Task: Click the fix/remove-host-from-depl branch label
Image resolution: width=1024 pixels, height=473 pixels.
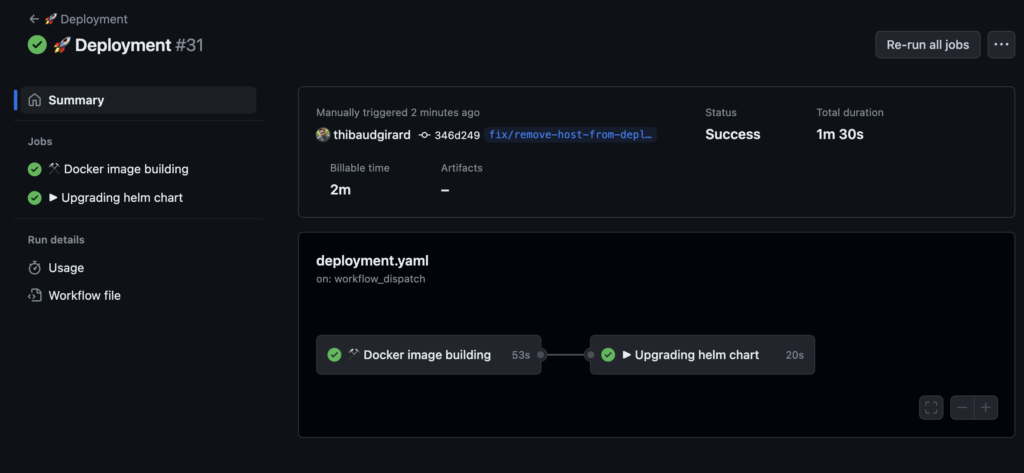Action: click(571, 135)
